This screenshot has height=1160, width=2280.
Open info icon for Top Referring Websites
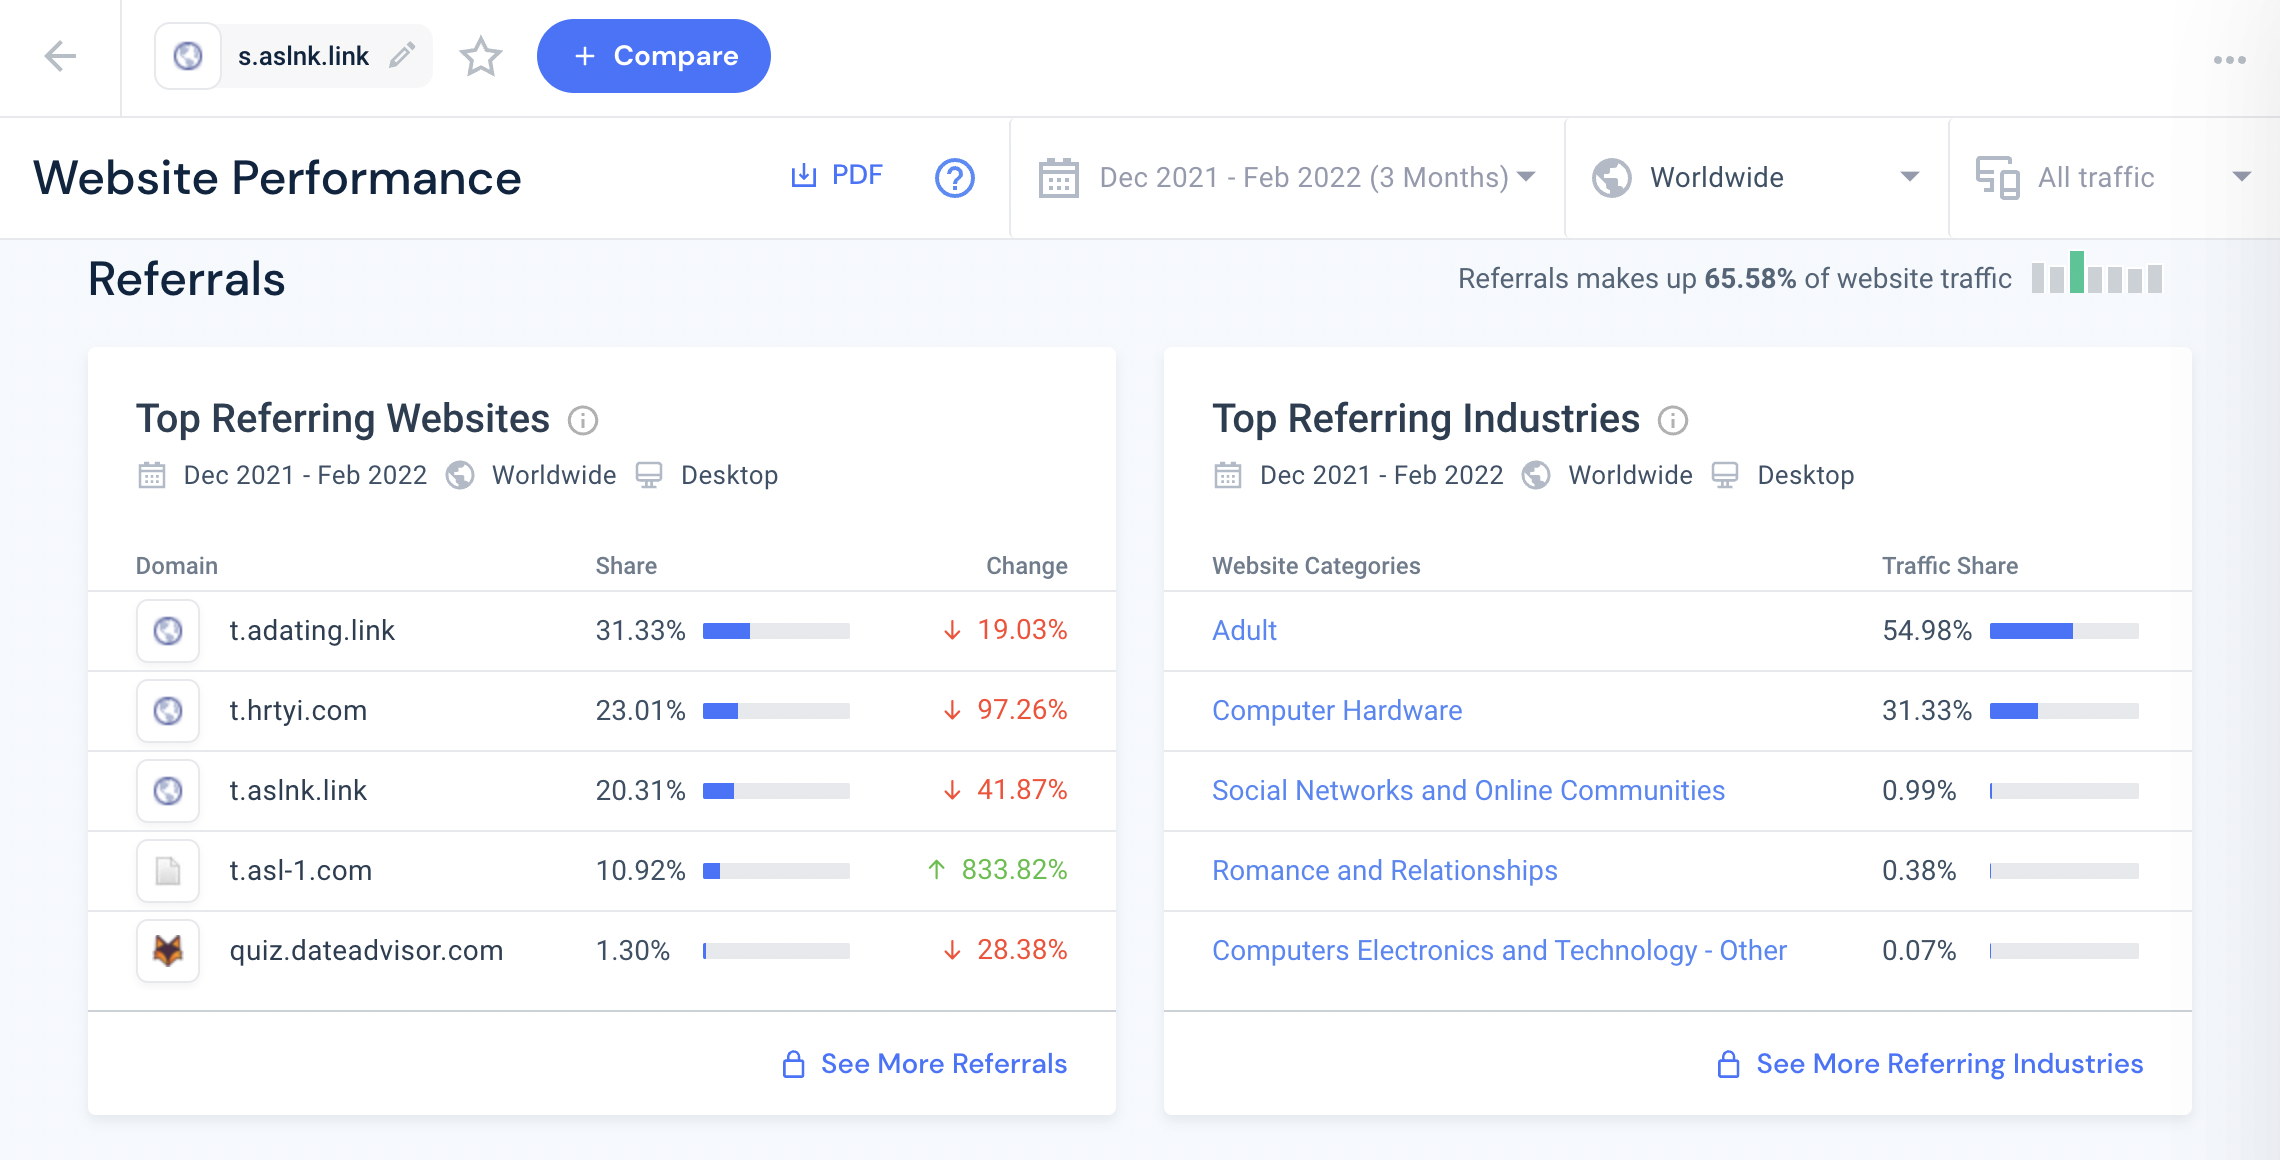[x=583, y=421]
